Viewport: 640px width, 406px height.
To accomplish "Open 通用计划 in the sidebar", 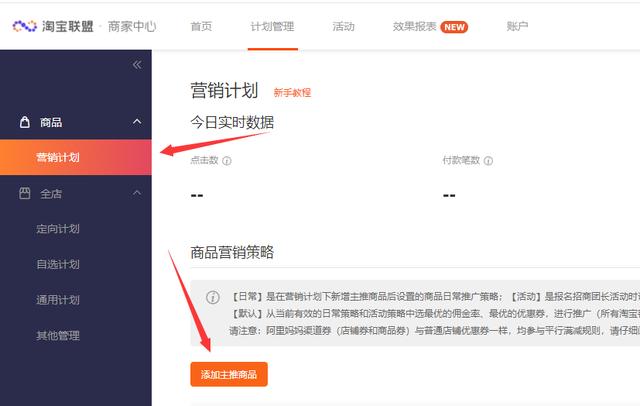I will pos(58,300).
